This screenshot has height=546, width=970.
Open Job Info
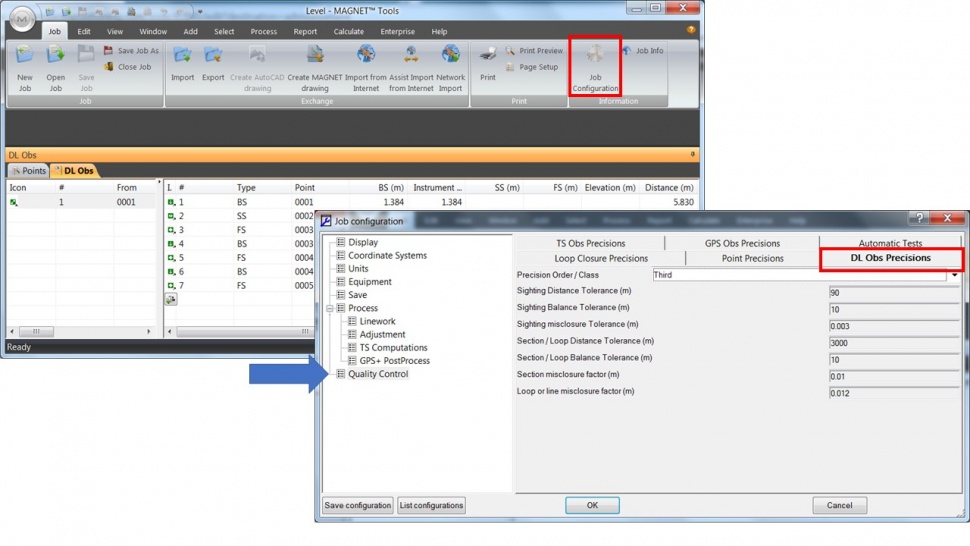click(643, 51)
